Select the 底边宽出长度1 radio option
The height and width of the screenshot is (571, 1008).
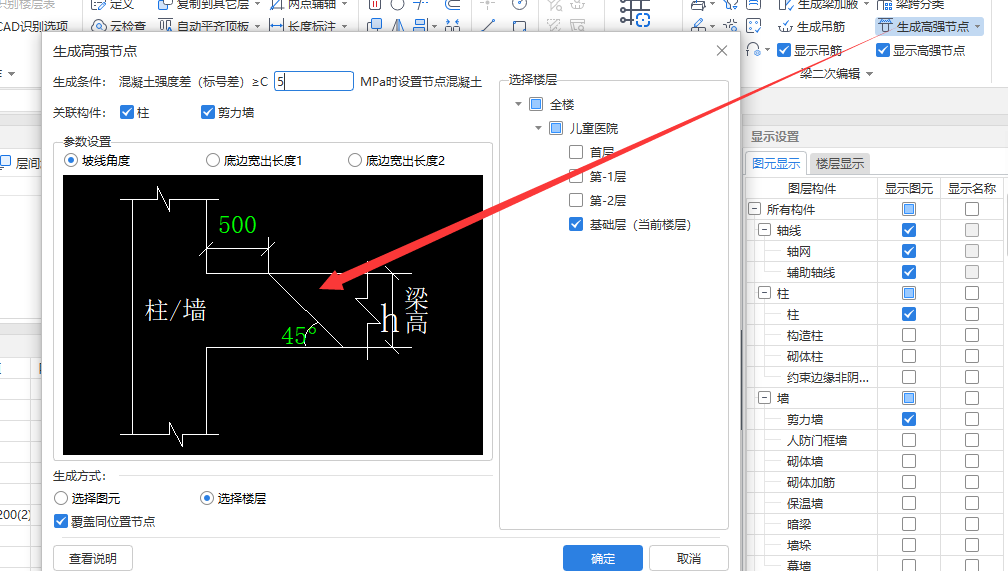(x=213, y=160)
